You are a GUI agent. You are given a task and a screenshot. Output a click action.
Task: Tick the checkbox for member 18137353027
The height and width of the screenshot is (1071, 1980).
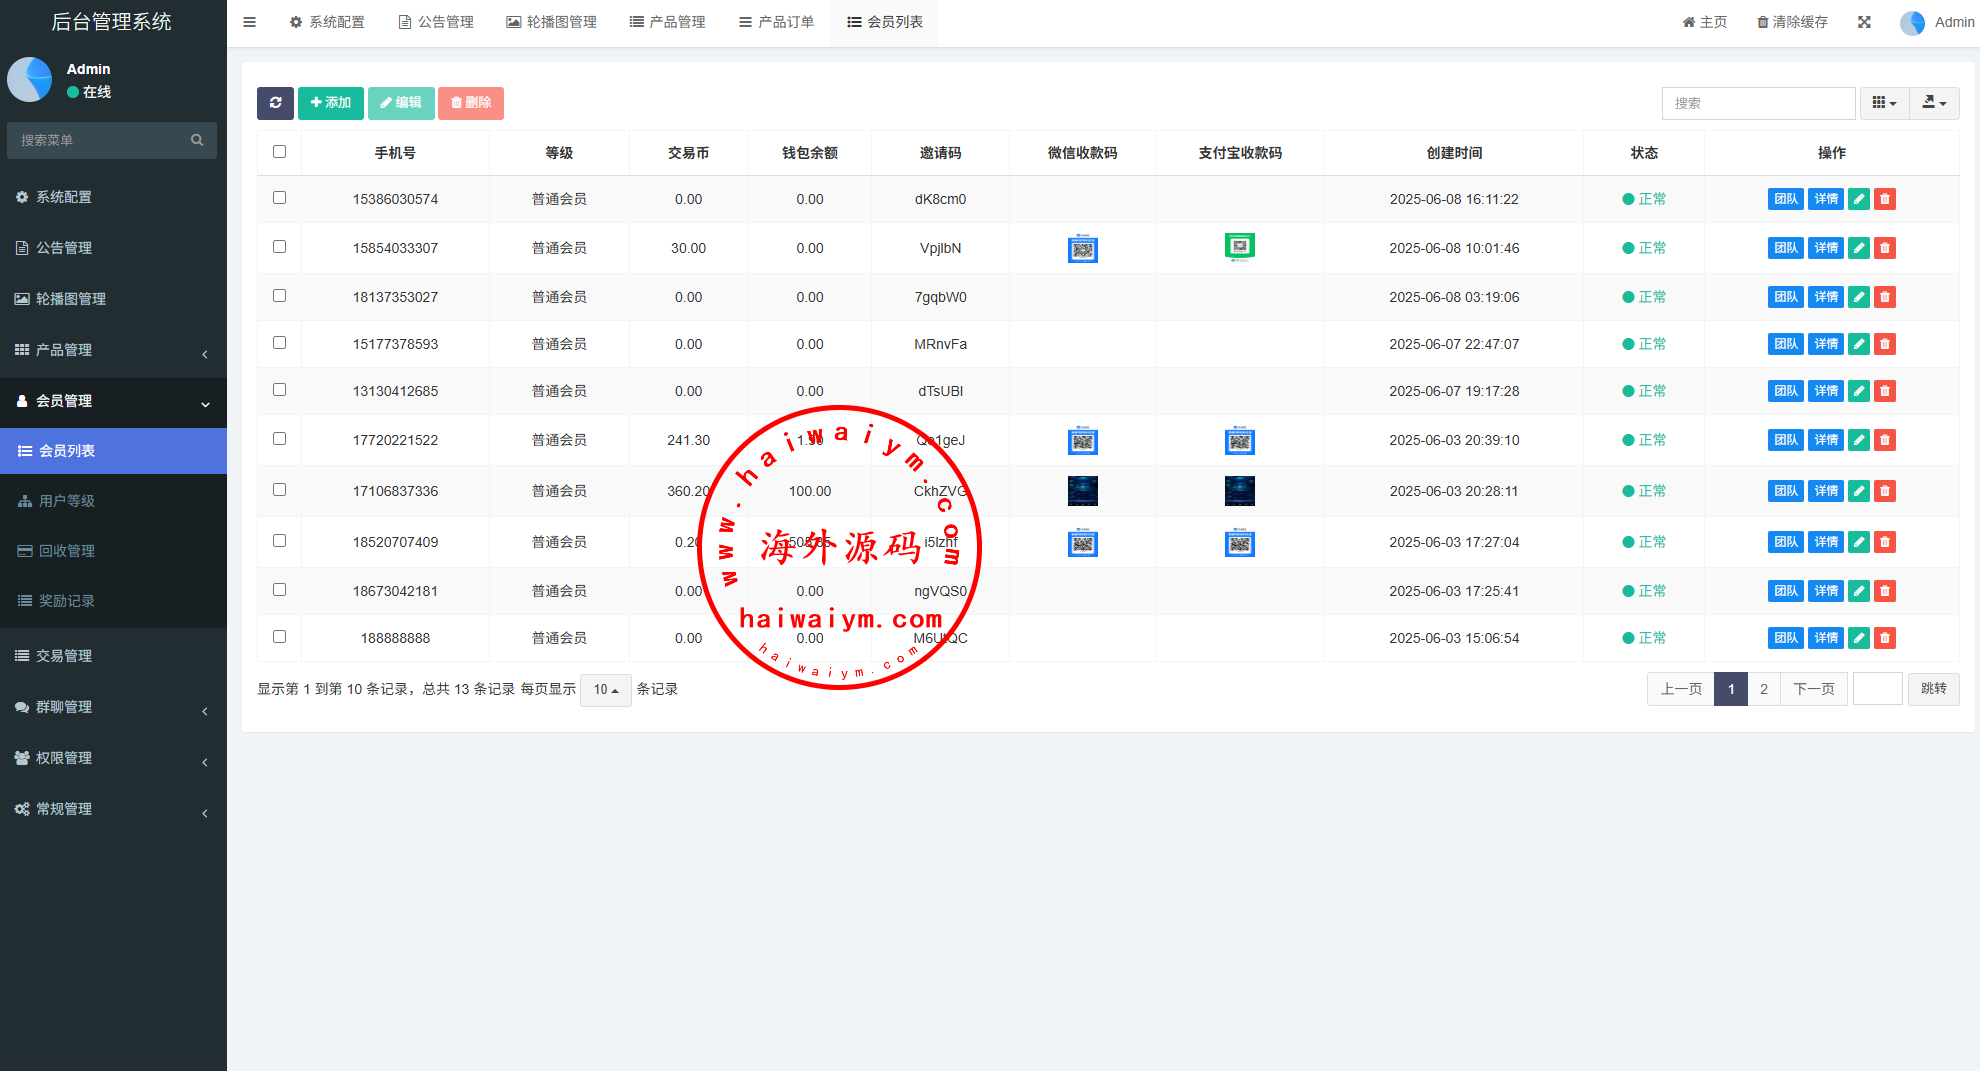click(279, 296)
